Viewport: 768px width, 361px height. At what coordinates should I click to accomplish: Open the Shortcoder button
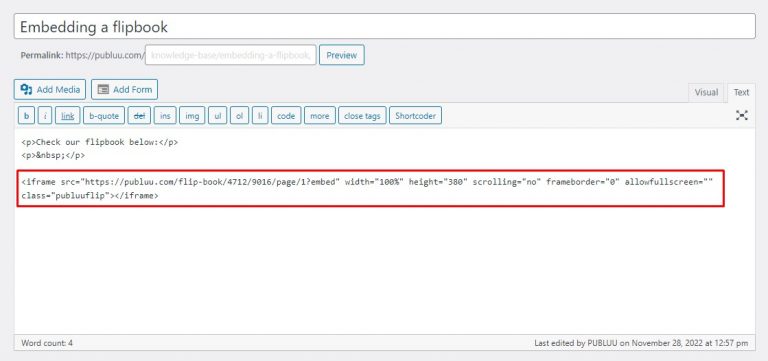(415, 116)
